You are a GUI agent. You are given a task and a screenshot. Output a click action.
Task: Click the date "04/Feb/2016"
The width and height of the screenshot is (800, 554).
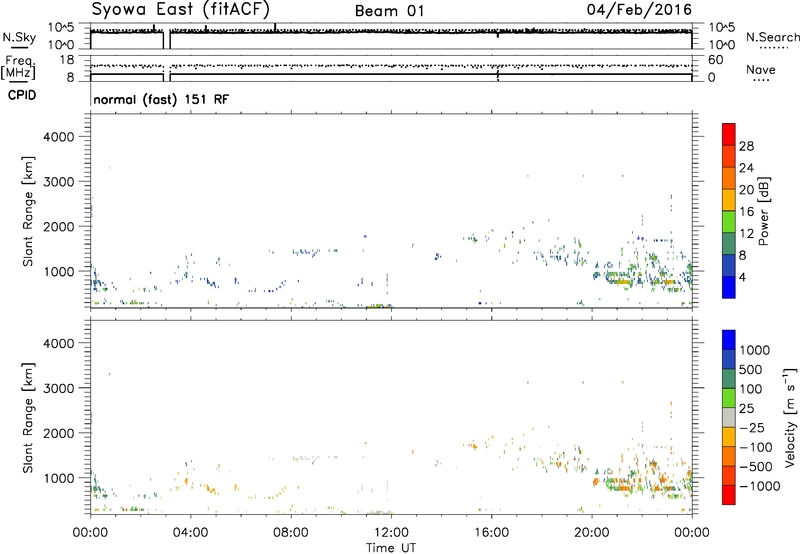coord(639,9)
